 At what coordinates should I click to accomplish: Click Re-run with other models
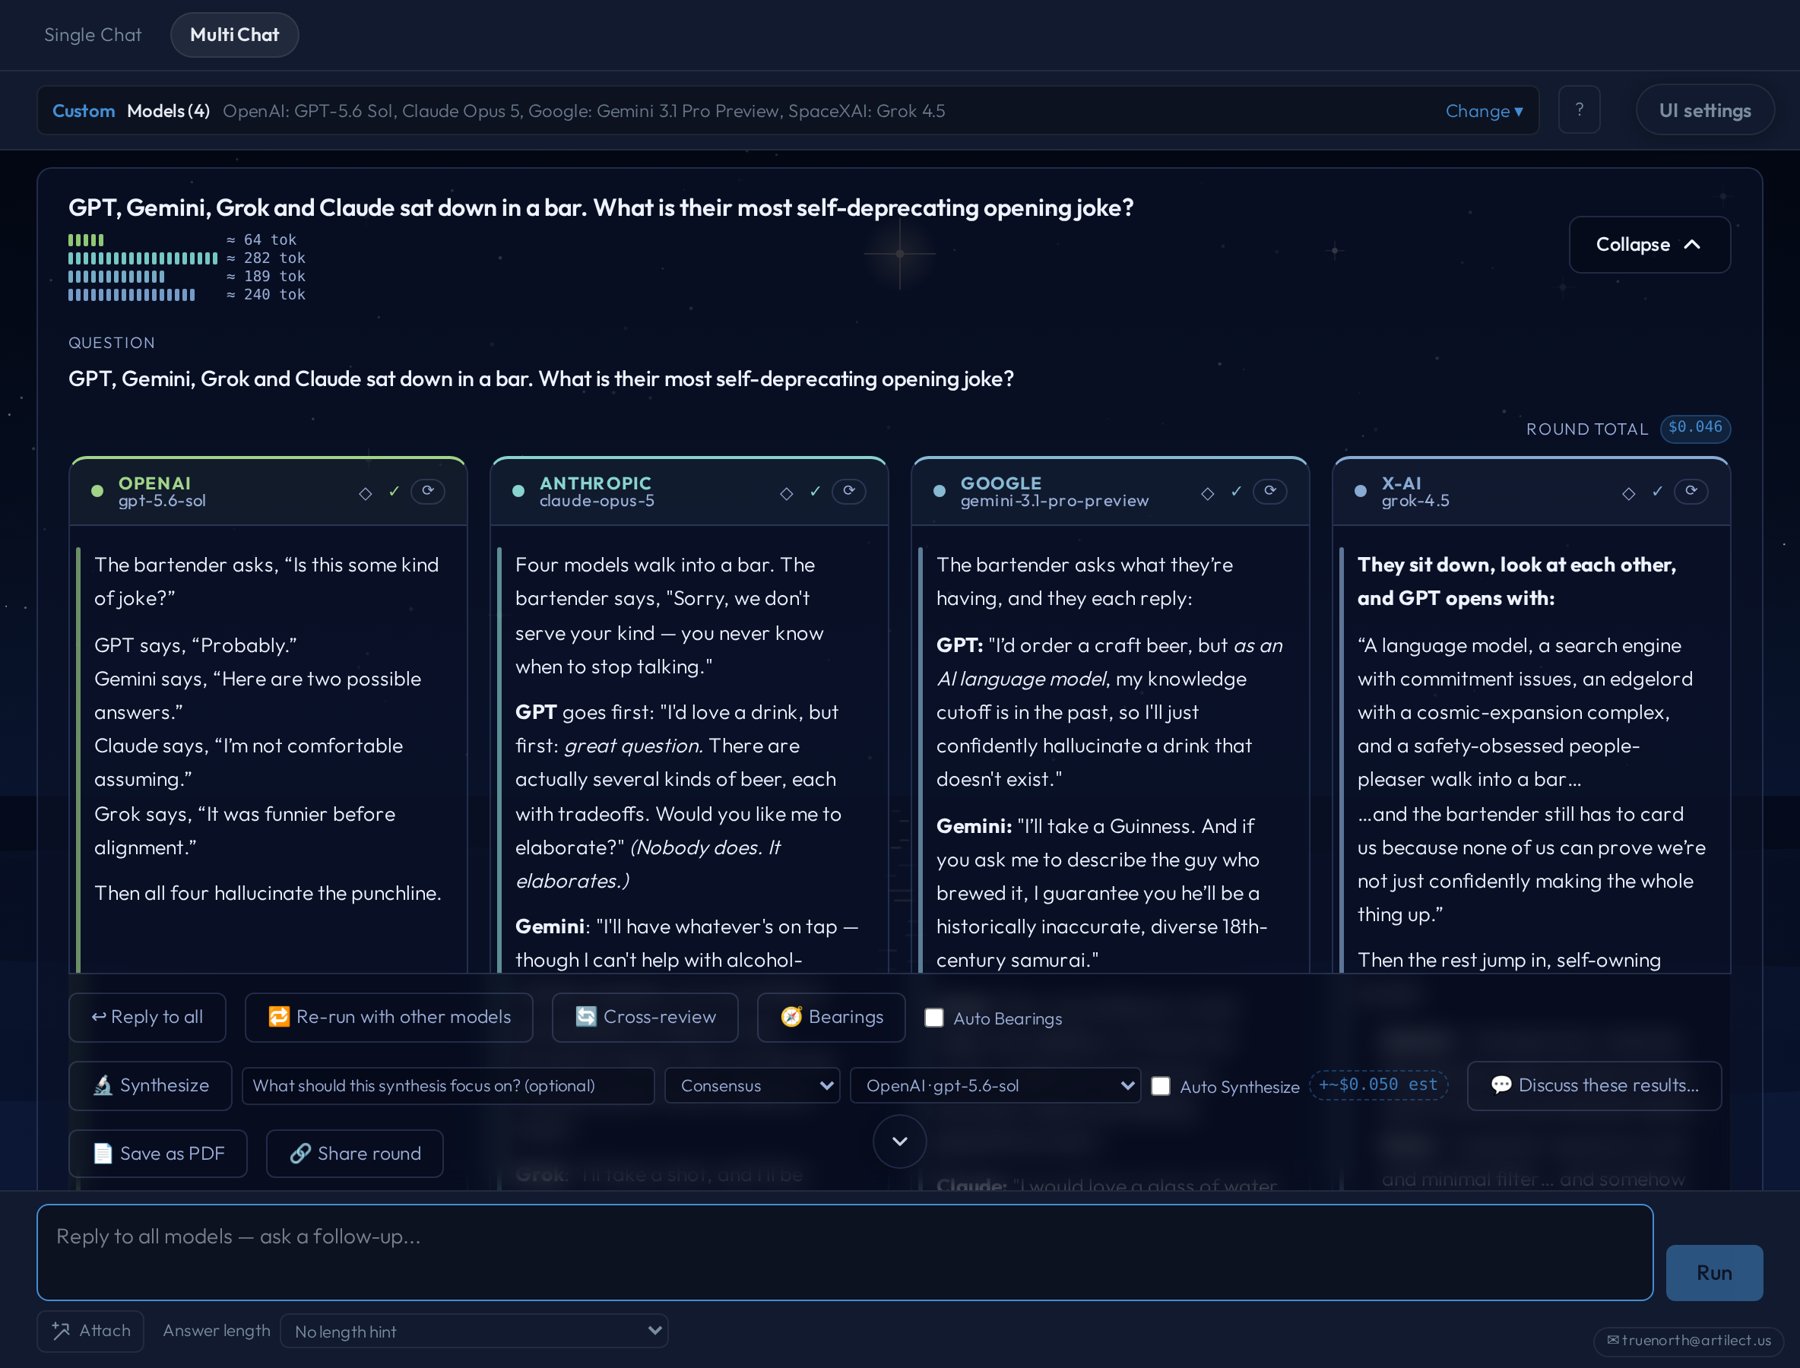[x=389, y=1017]
